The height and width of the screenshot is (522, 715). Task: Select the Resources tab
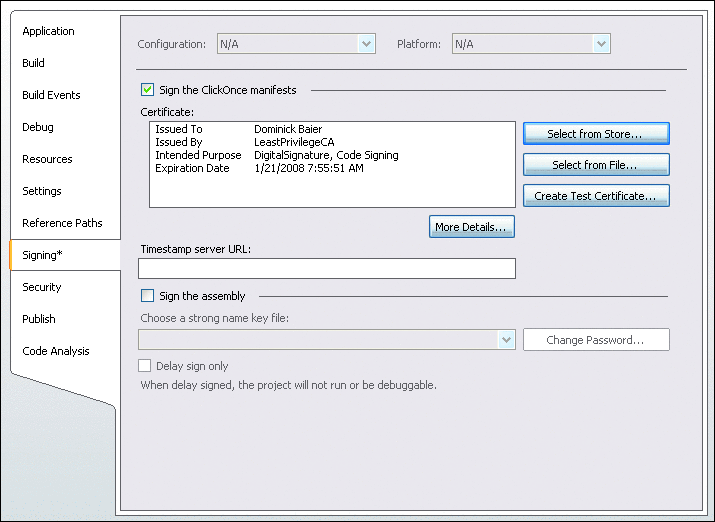(x=47, y=159)
